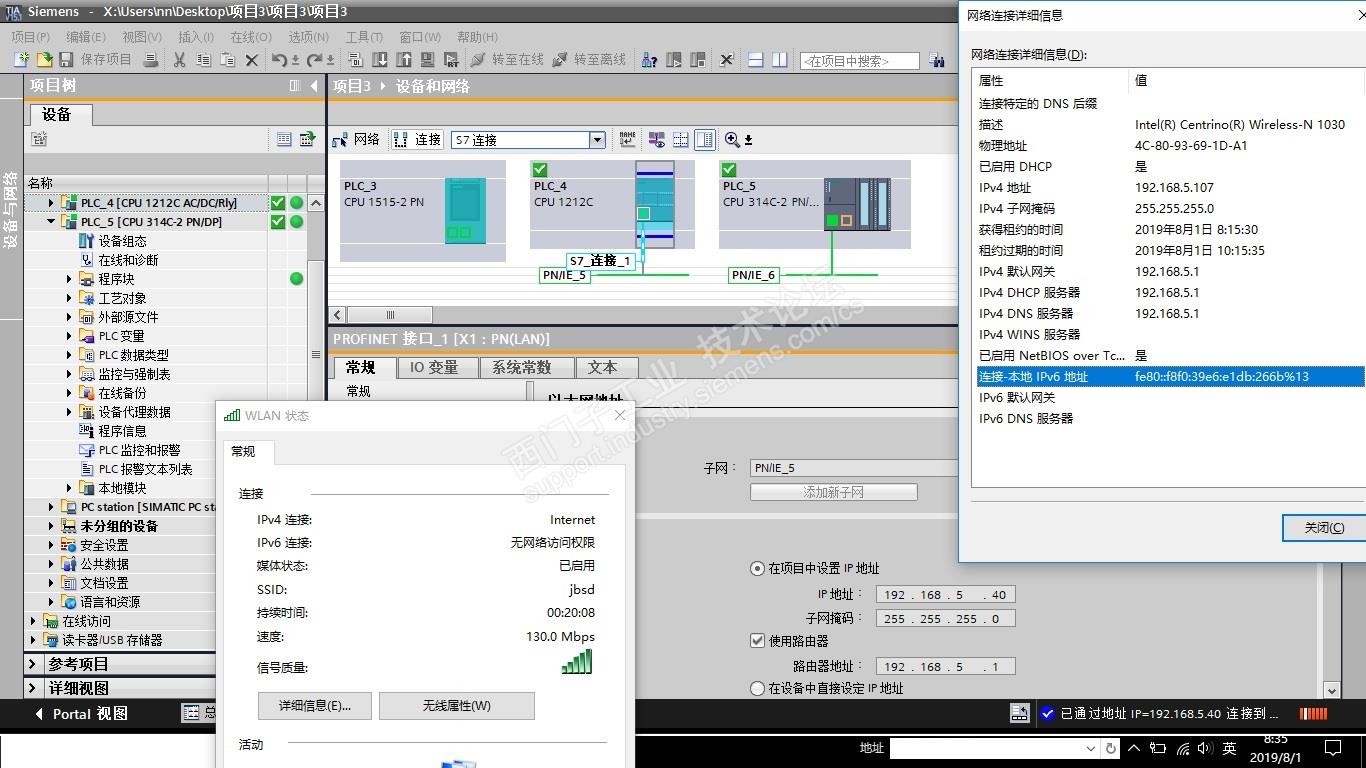Click the 子网掩码 field 255.255.255.0
Viewport: 1366px width, 768px height.
pyautogui.click(x=945, y=618)
